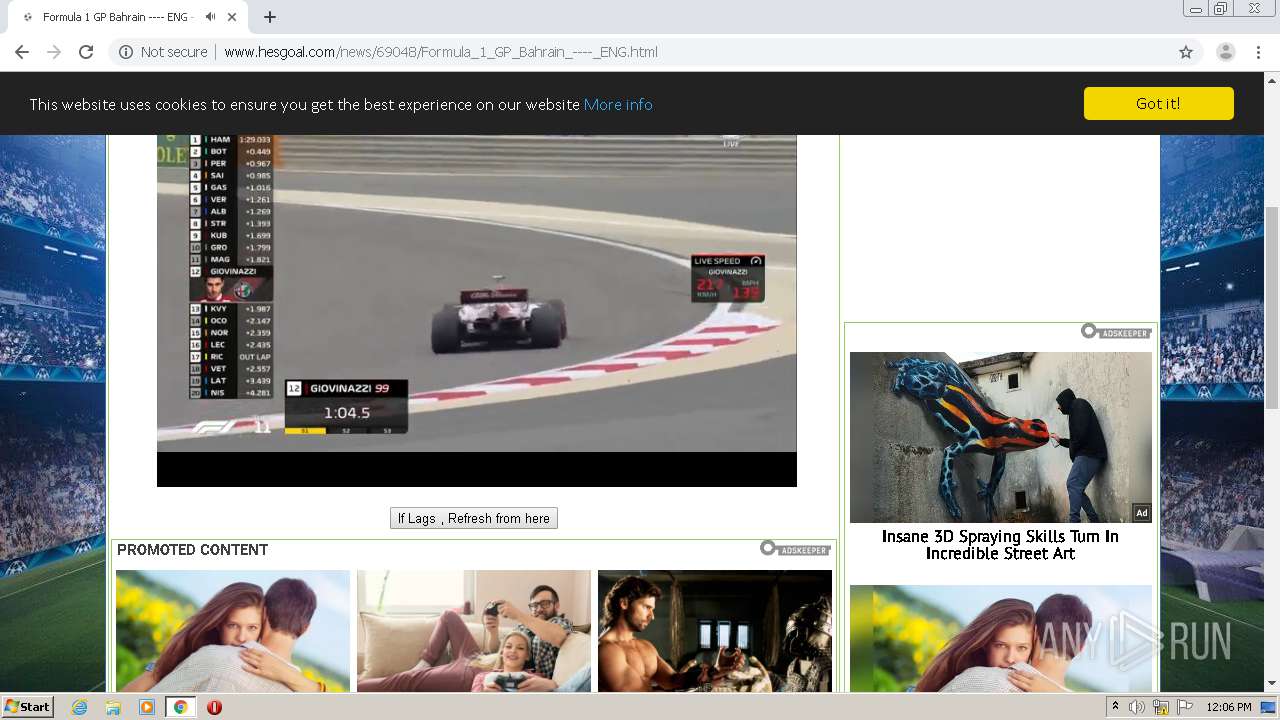Open the Not secure site info icon
Viewport: 1280px width, 720px height.
tap(126, 52)
